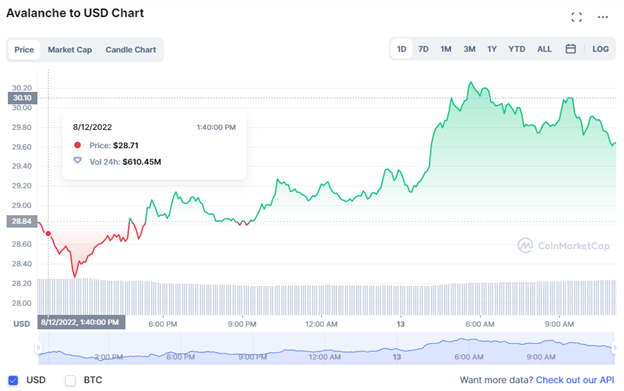Click the Vol 24h: $610.45M tooltip value
The image size is (624, 391).
[125, 162]
